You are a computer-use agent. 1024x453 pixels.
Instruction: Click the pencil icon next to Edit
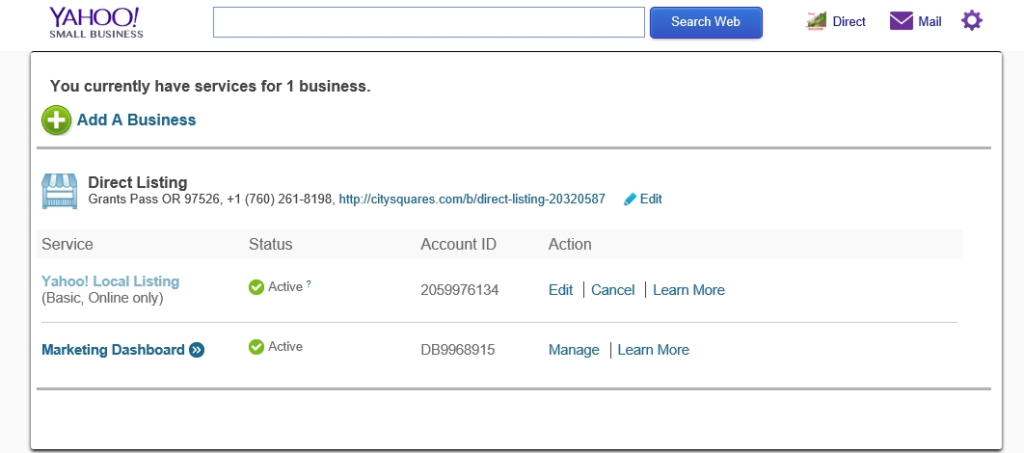[630, 199]
